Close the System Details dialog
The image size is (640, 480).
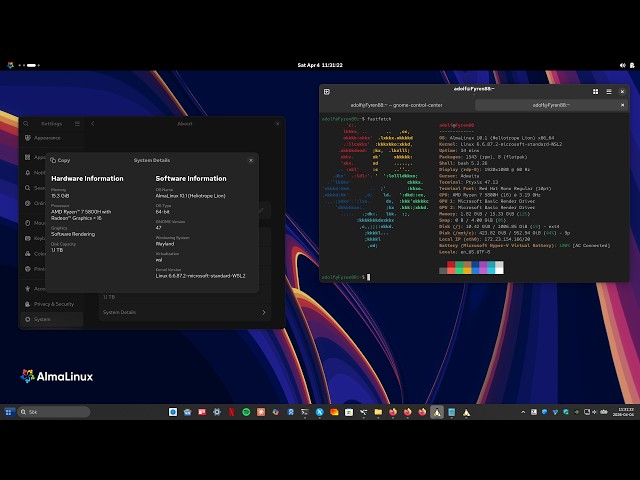251,160
